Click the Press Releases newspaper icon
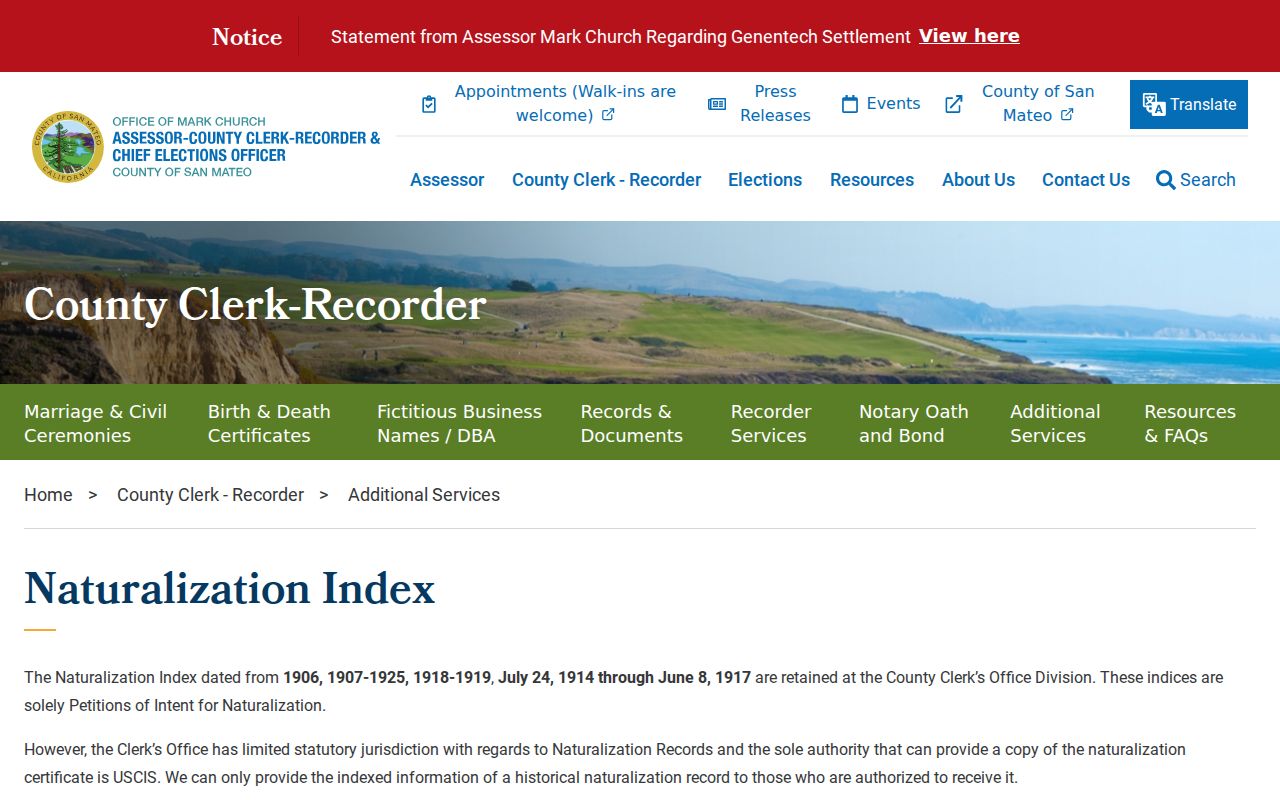1280x800 pixels. tap(717, 104)
